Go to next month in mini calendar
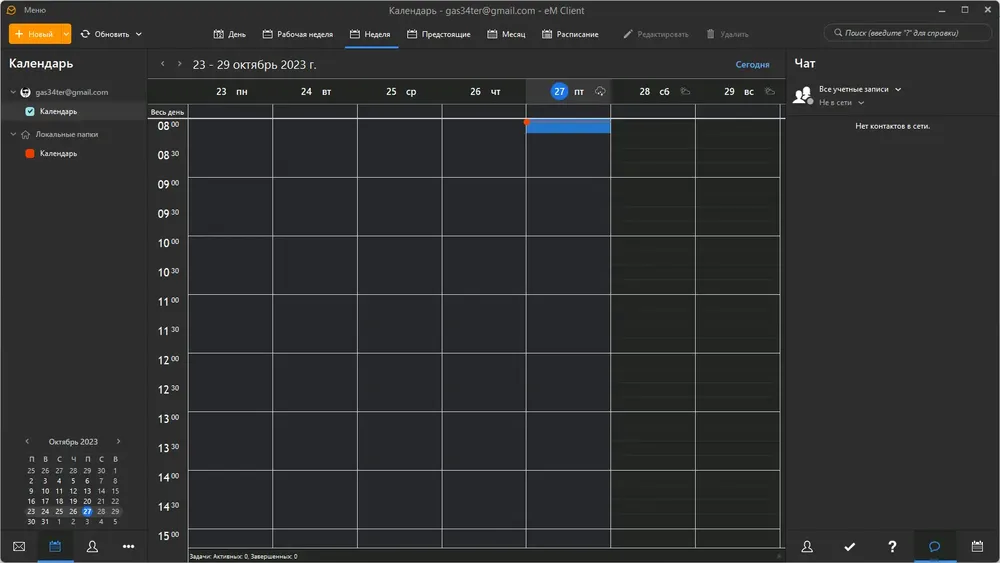 tap(119, 441)
